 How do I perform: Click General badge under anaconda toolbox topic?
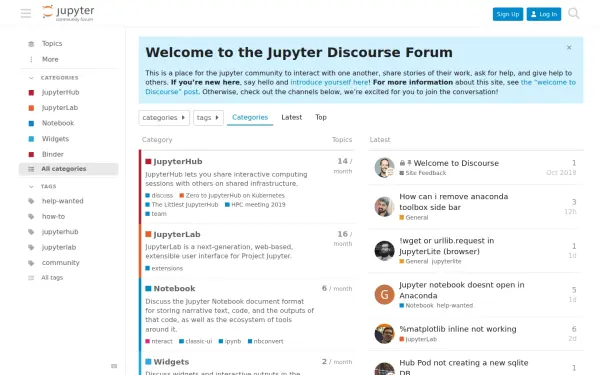(x=414, y=217)
